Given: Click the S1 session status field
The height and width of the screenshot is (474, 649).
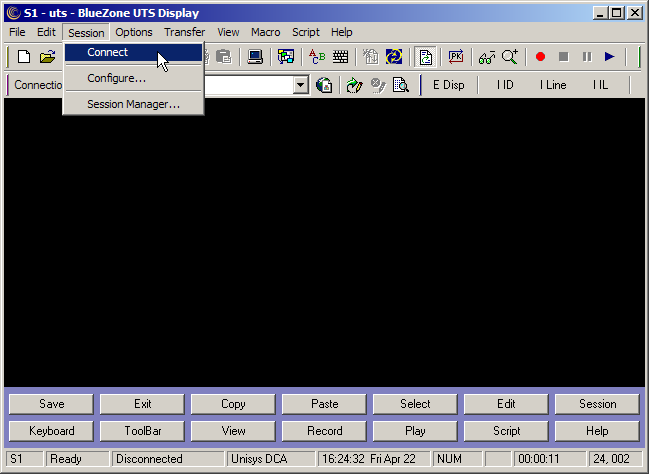Looking at the screenshot, I should (24, 459).
